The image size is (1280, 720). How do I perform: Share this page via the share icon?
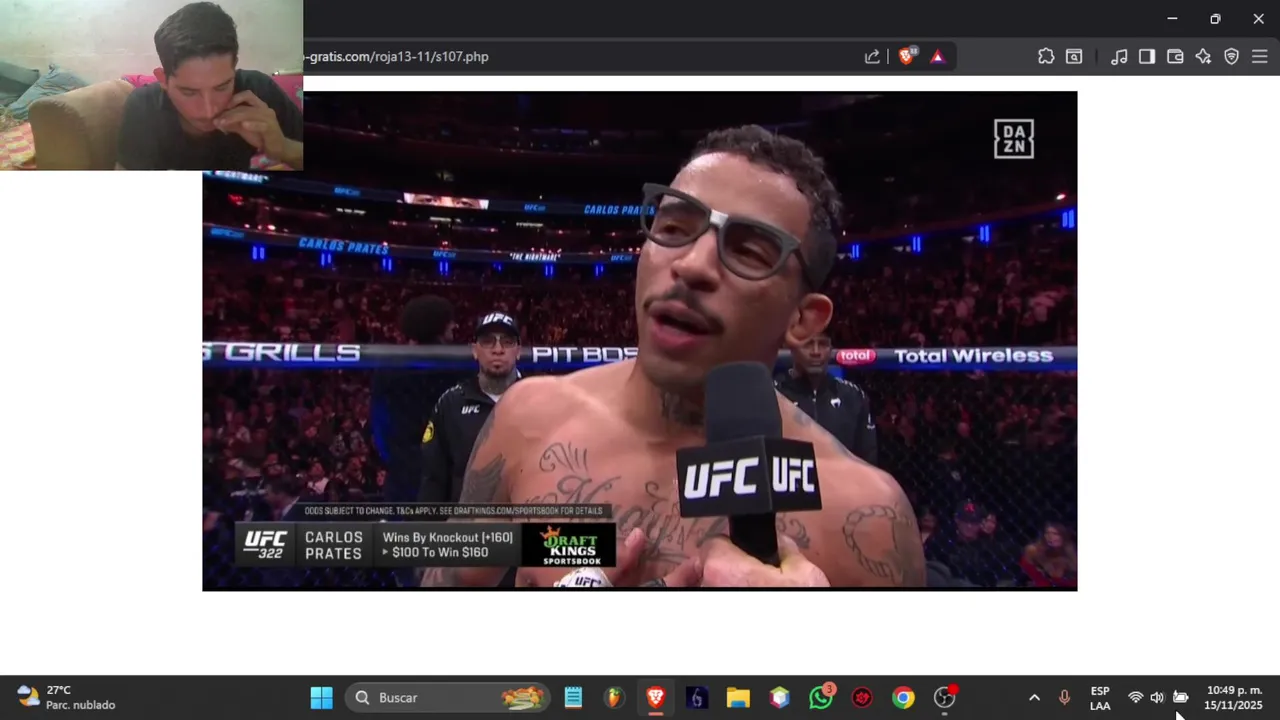coord(872,57)
